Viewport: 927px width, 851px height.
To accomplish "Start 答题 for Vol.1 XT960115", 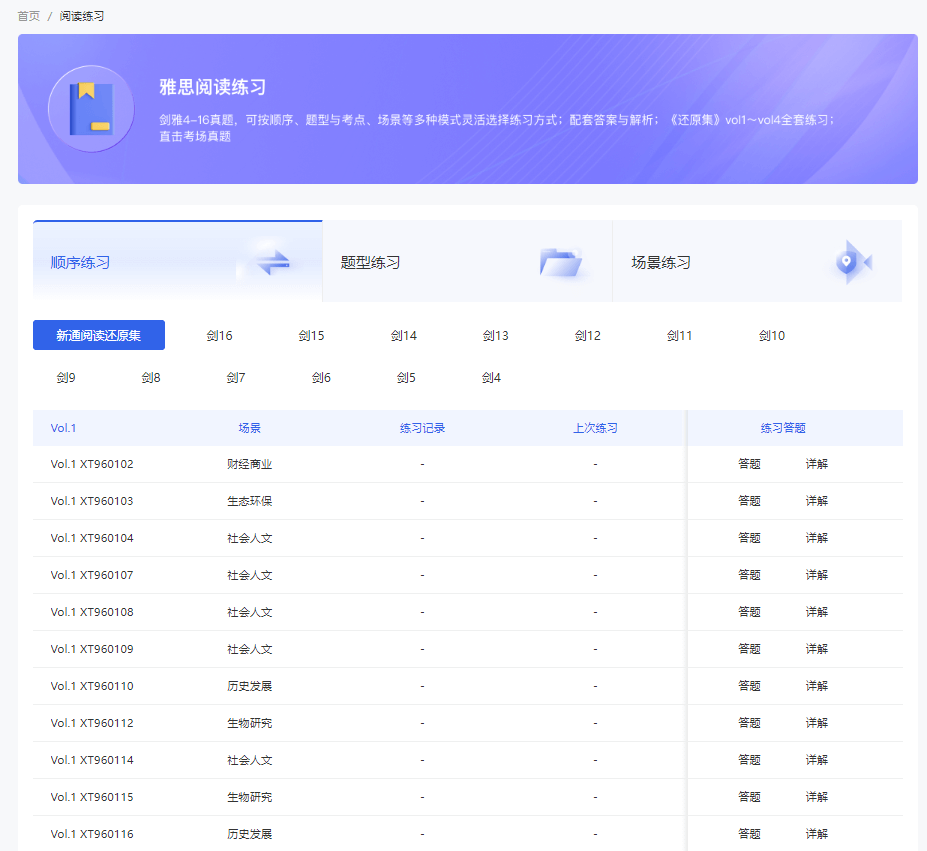I will coord(749,797).
